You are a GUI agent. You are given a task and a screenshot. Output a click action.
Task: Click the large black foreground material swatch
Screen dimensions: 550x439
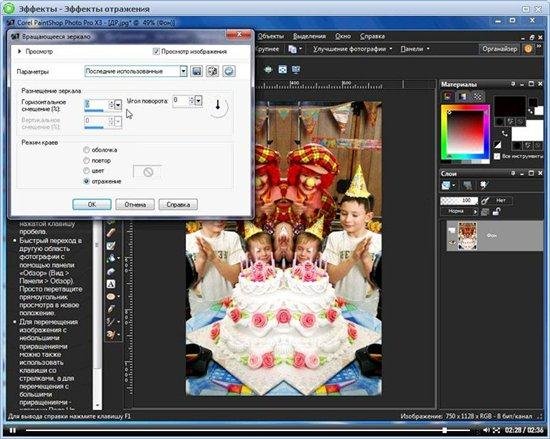(510, 107)
